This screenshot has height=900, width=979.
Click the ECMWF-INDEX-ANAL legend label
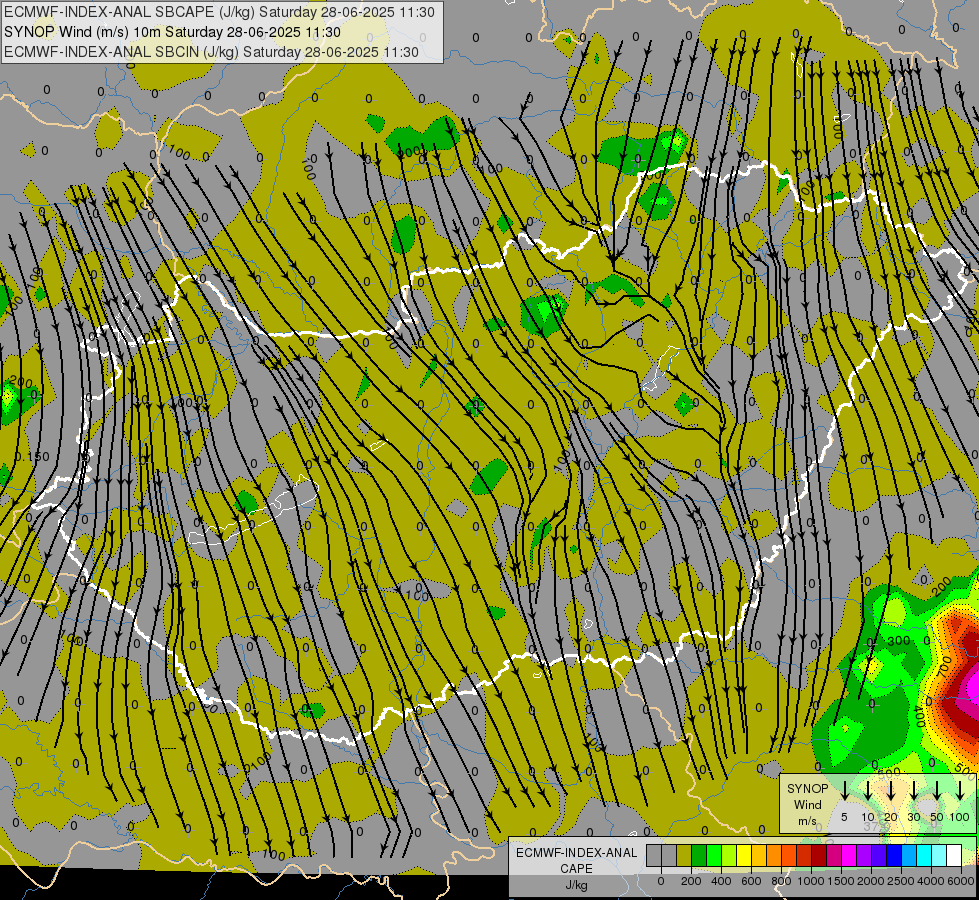pyautogui.click(x=576, y=853)
